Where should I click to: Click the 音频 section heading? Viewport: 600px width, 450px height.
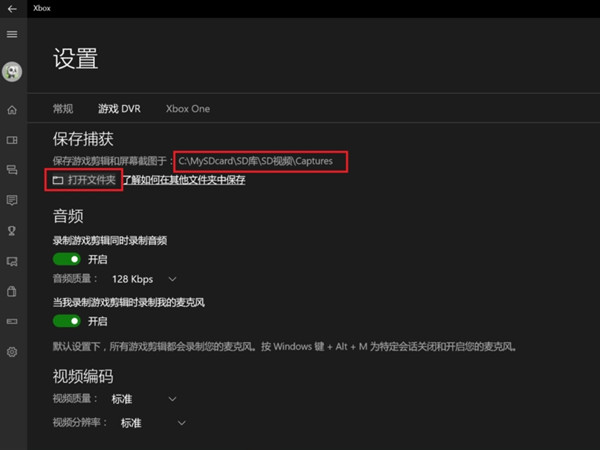pyautogui.click(x=68, y=216)
